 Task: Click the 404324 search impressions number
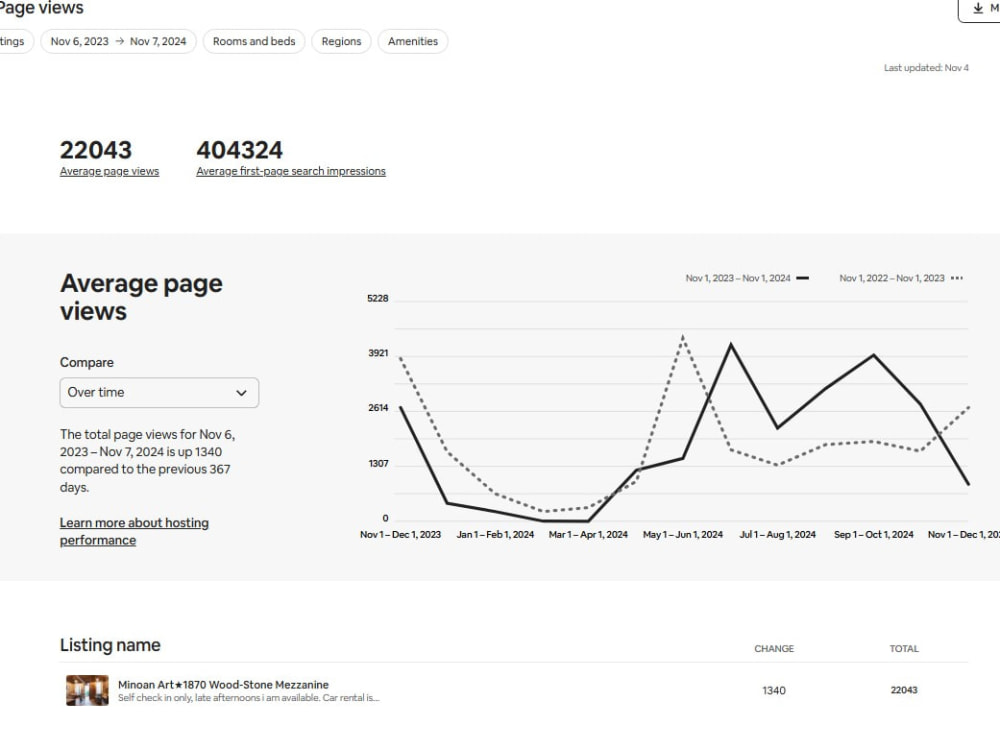pos(240,151)
